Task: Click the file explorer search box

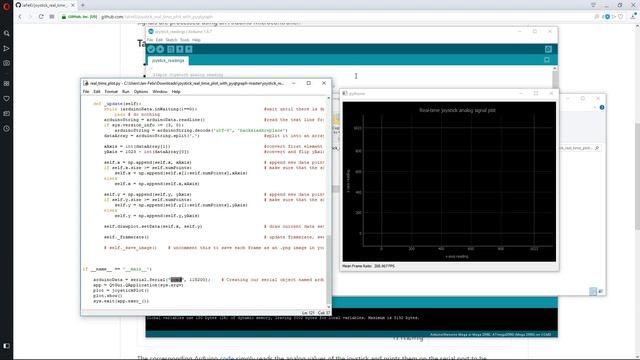Action: (x=579, y=148)
